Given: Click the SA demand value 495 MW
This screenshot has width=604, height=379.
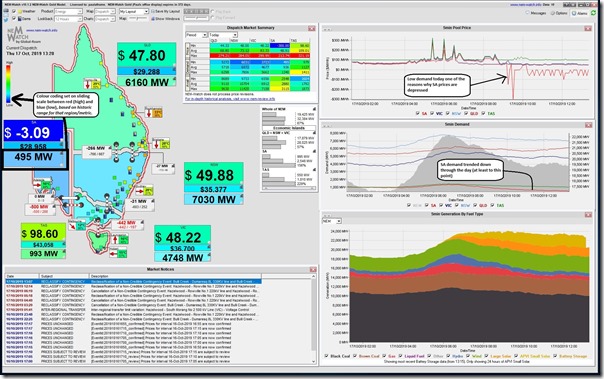Looking at the screenshot, I should pyautogui.click(x=34, y=157).
